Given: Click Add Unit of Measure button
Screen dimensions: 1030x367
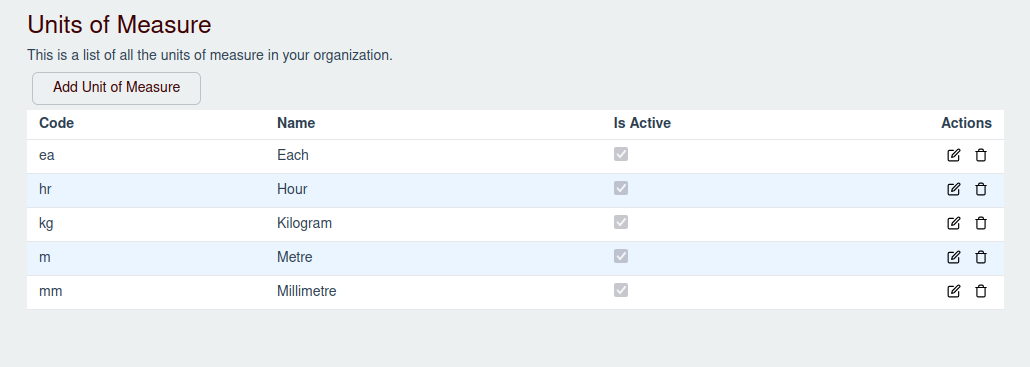Looking at the screenshot, I should pos(116,88).
